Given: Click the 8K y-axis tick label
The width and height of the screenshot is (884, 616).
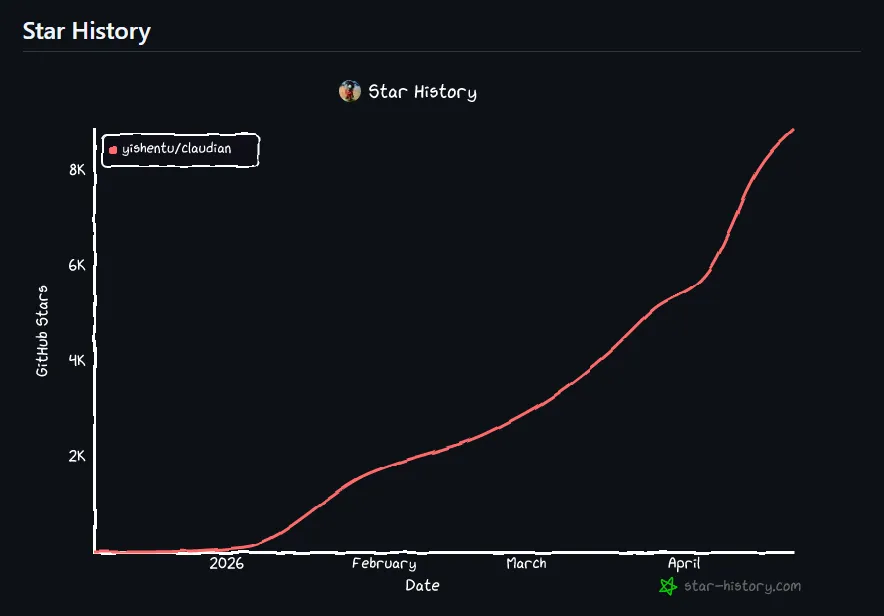Looking at the screenshot, I should pyautogui.click(x=77, y=170).
